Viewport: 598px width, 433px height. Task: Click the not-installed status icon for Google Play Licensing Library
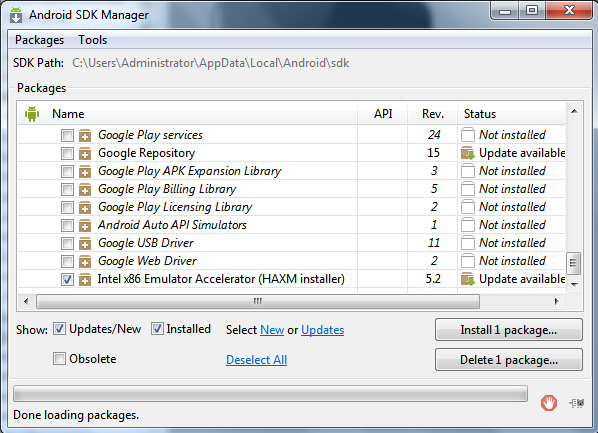click(468, 206)
